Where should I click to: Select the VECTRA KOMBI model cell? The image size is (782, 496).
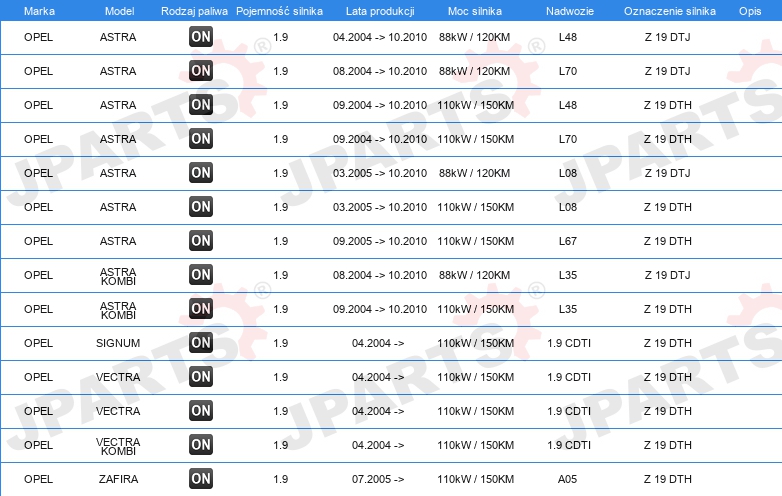[118, 446]
